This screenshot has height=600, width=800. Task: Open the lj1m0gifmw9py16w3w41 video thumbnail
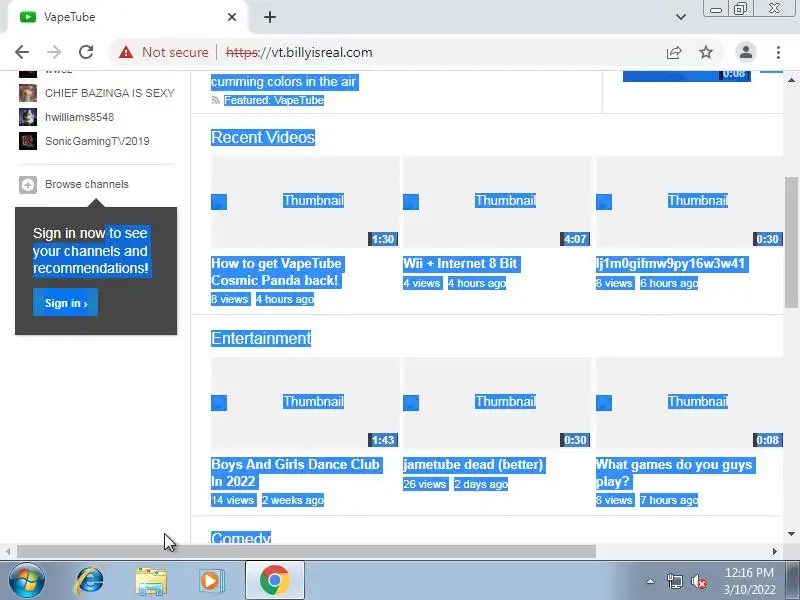(689, 202)
